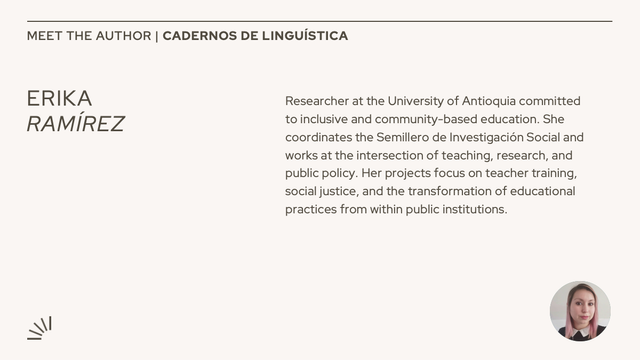Select the words 'public policy'
The width and height of the screenshot is (640, 360).
pyautogui.click(x=320, y=173)
